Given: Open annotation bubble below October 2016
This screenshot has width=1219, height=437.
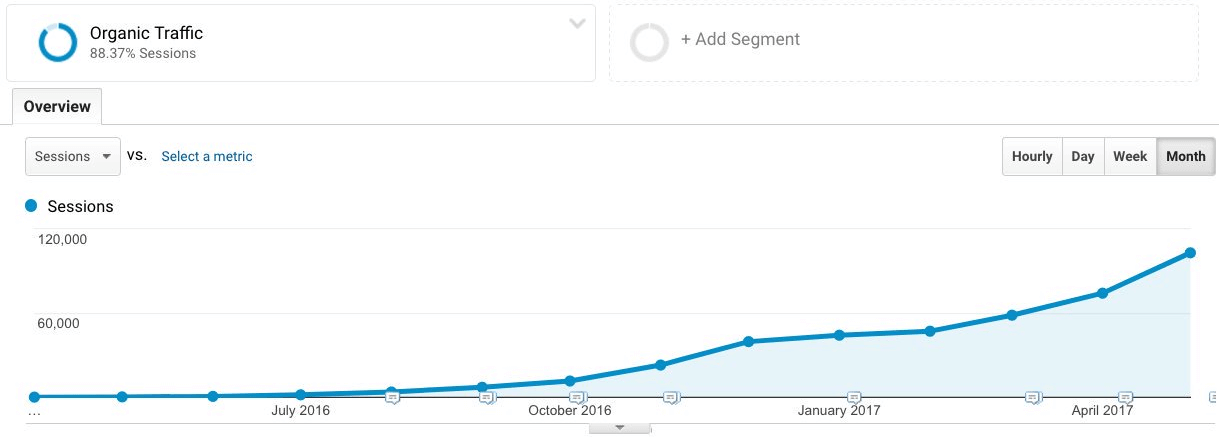Looking at the screenshot, I should coord(577,397).
